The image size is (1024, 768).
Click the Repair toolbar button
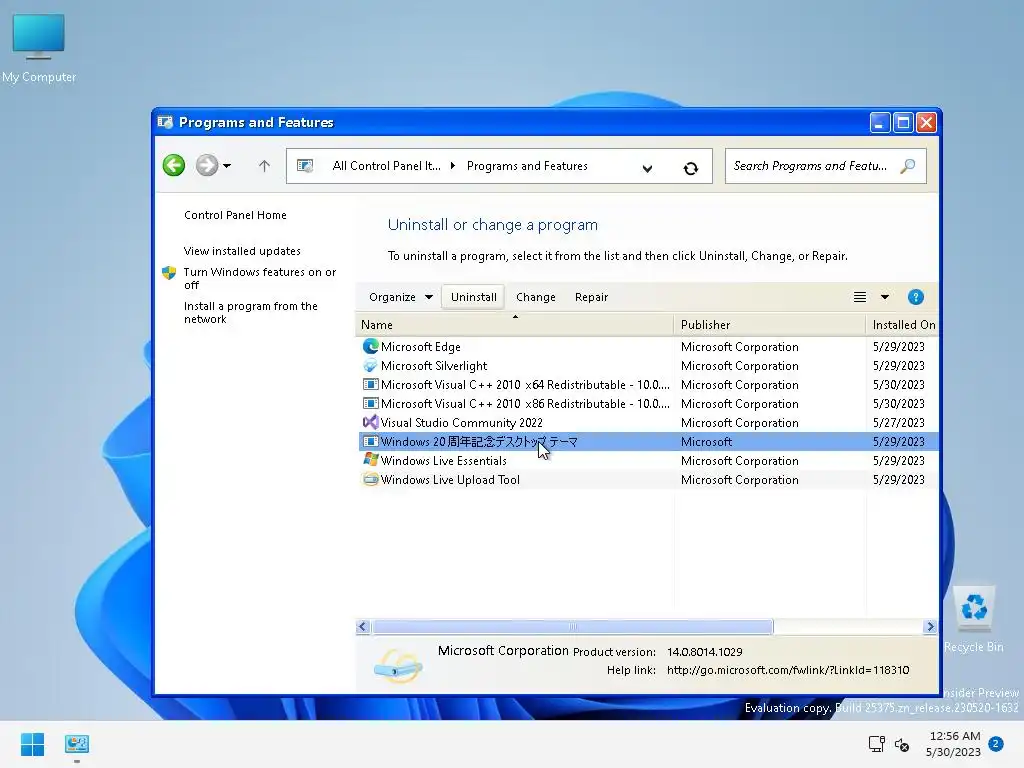[591, 297]
